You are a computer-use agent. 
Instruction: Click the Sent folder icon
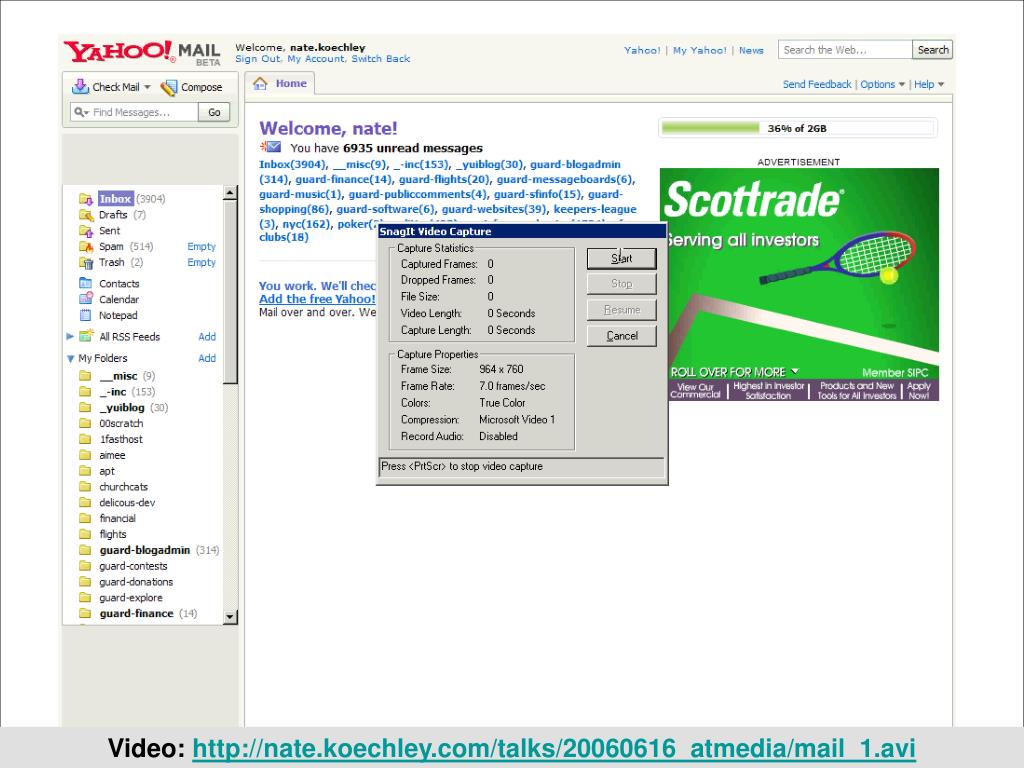pyautogui.click(x=86, y=231)
